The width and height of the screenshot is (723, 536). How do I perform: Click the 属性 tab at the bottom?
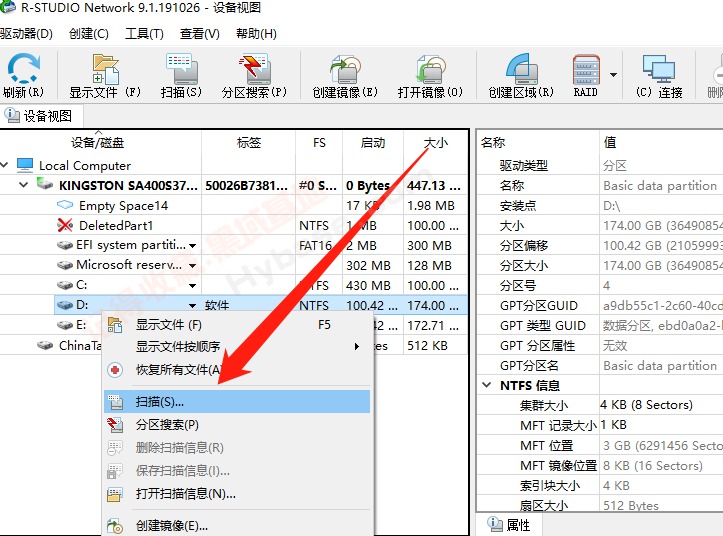[x=510, y=524]
